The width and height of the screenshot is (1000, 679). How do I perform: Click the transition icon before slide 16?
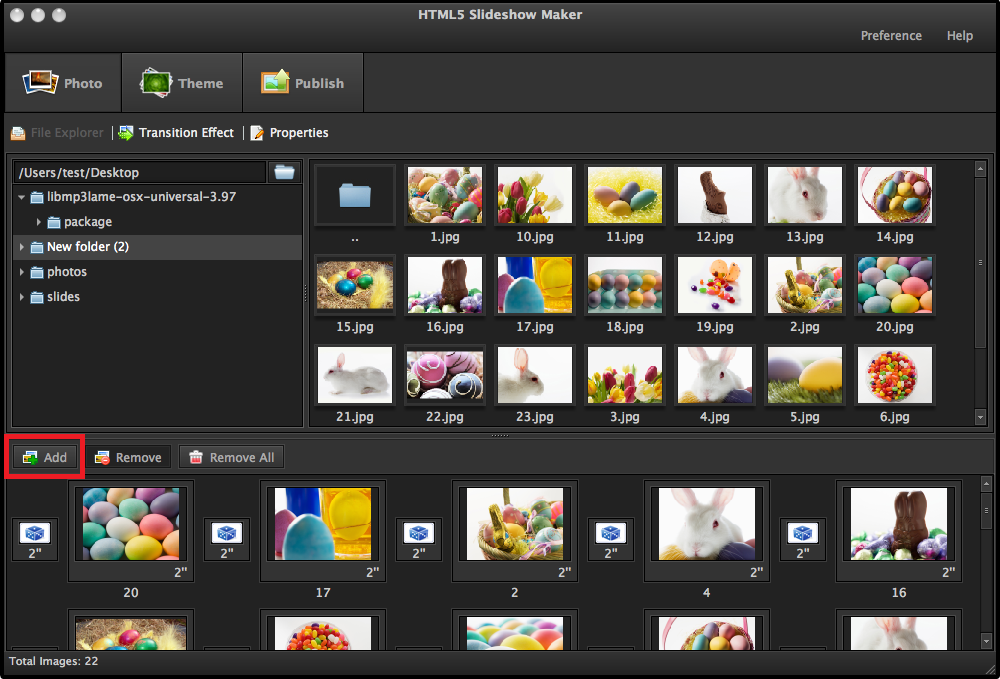803,533
